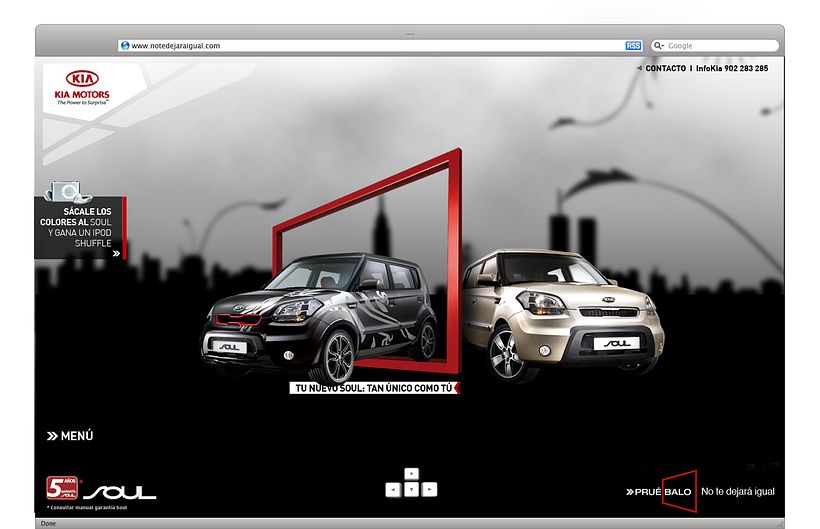Click the right arrow key
The height and width of the screenshot is (529, 820).
click(429, 490)
